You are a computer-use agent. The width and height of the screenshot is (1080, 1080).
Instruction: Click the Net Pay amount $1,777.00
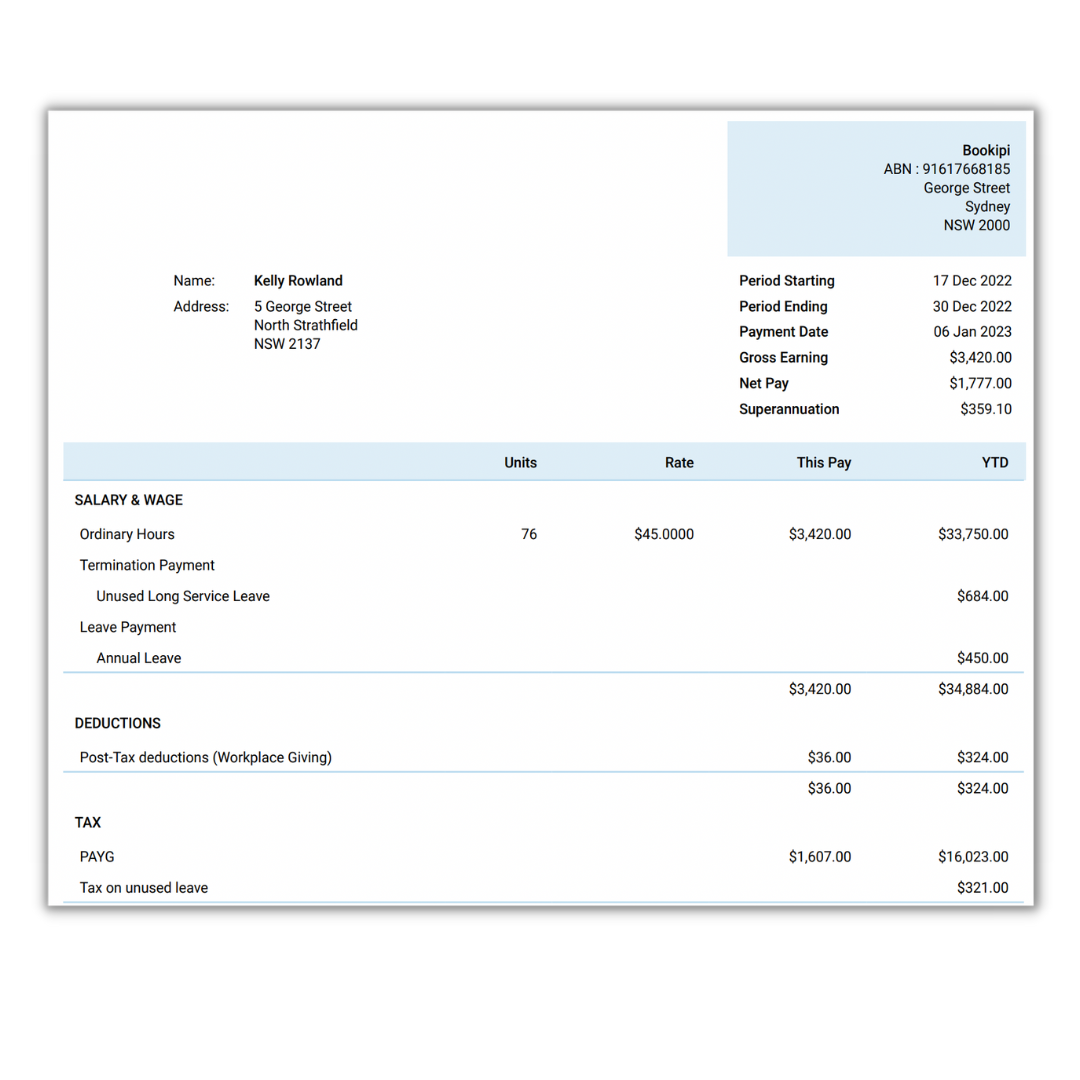point(980,383)
